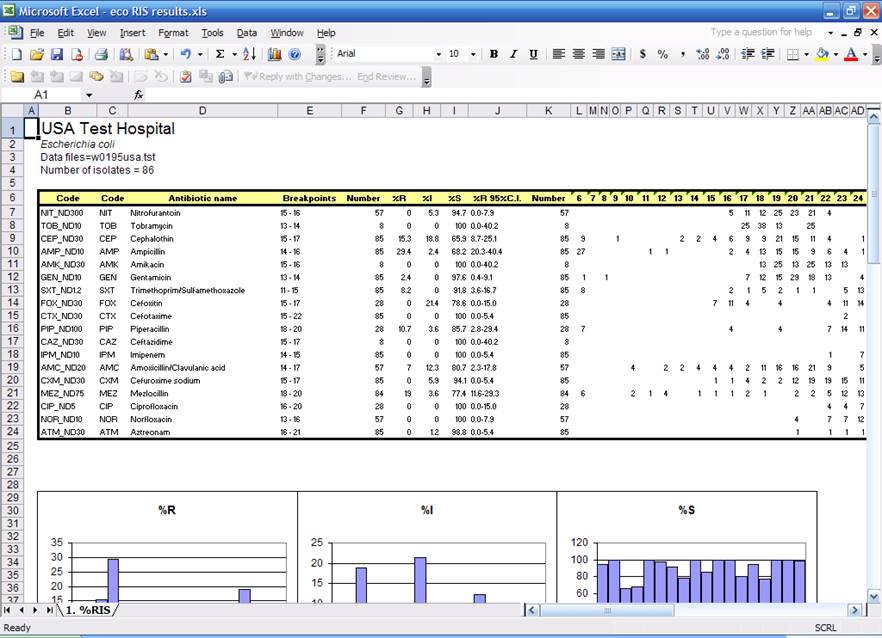The image size is (882, 638).
Task: Click the 'Type a question for help' box
Action: coord(762,32)
